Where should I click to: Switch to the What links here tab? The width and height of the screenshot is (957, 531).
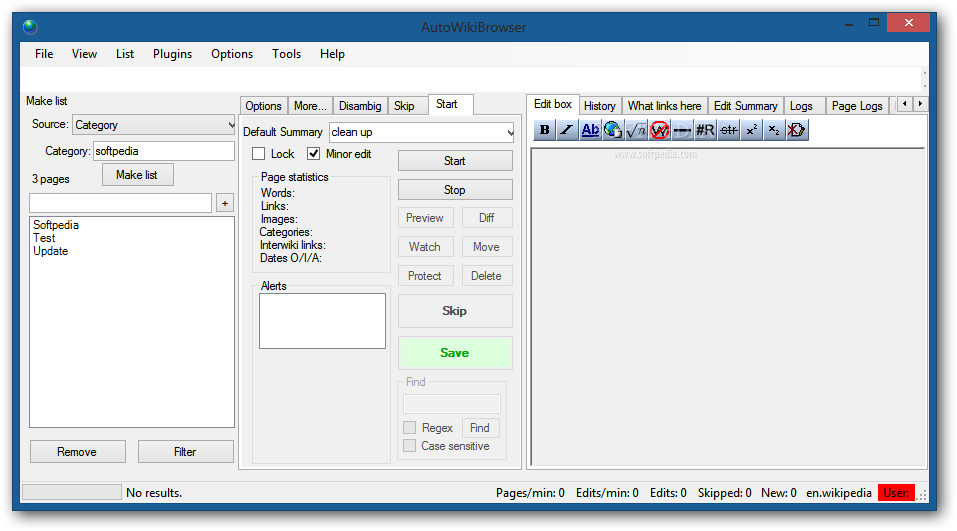[665, 106]
